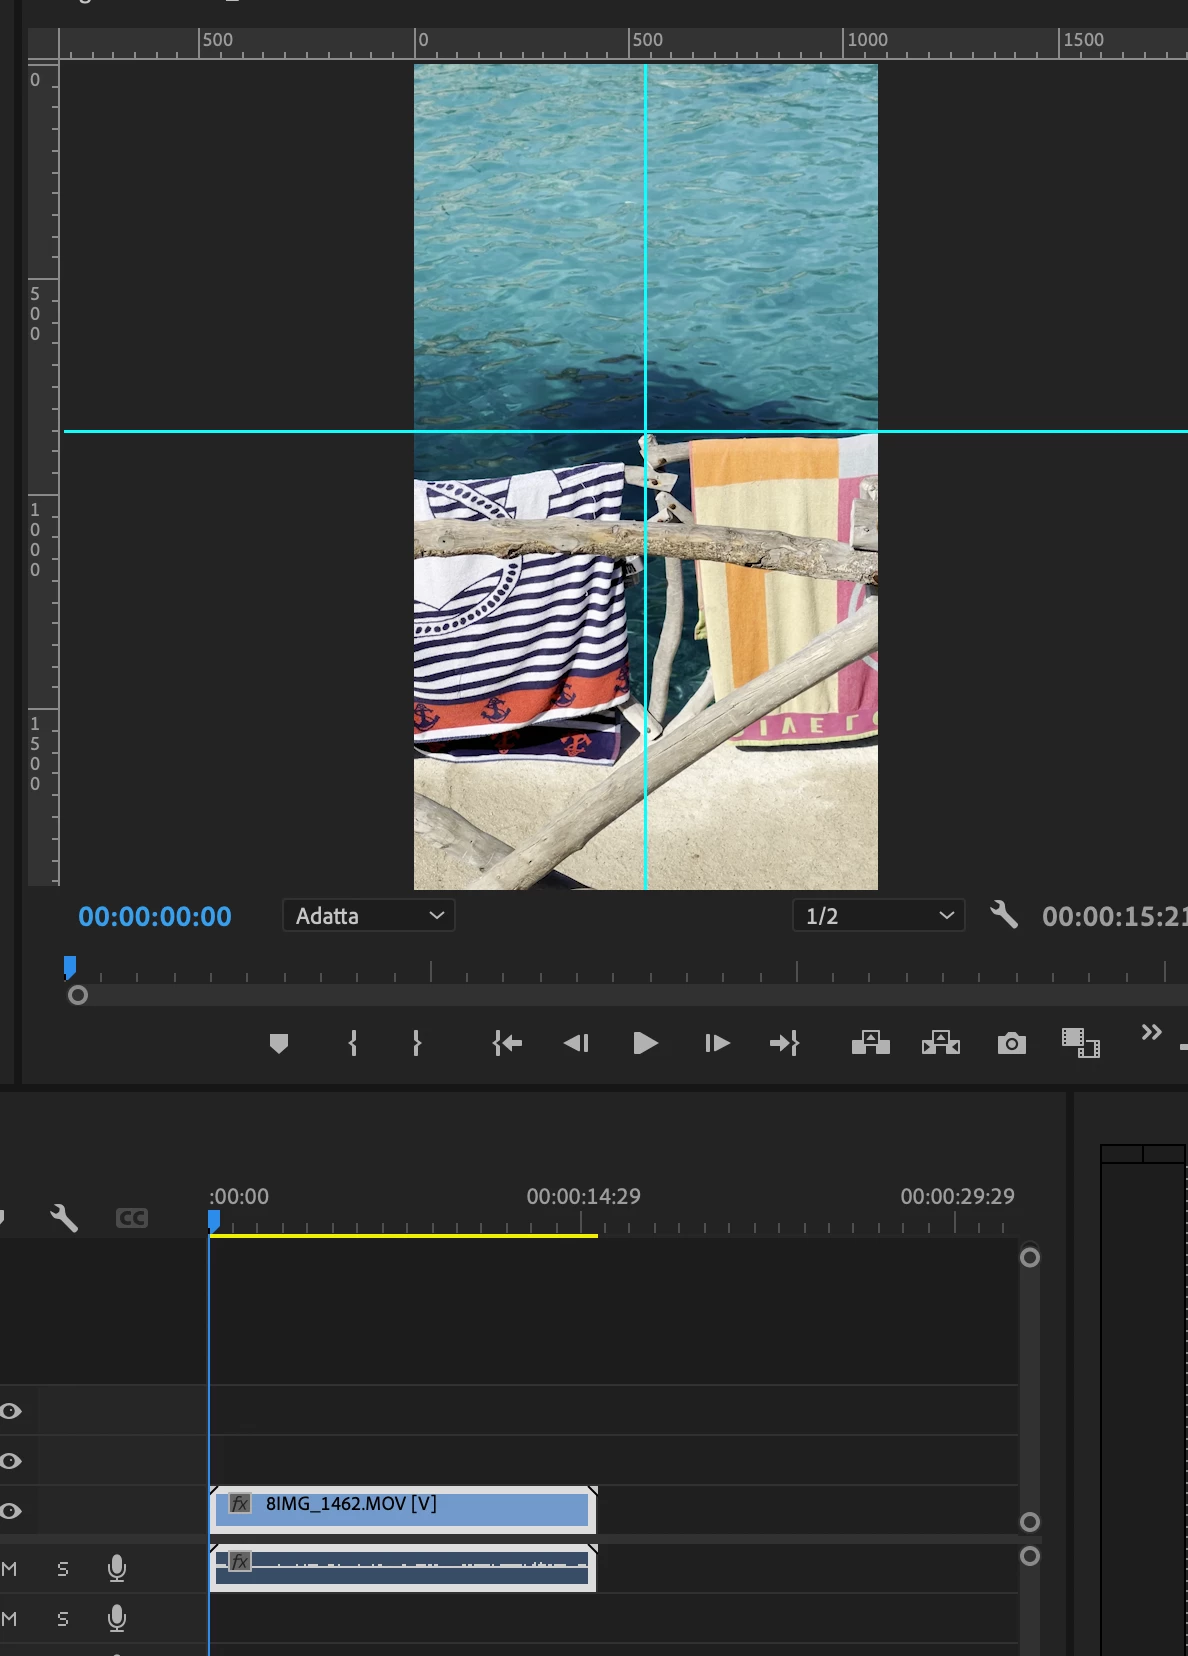
Task: Go to In point
Action: click(x=507, y=1044)
